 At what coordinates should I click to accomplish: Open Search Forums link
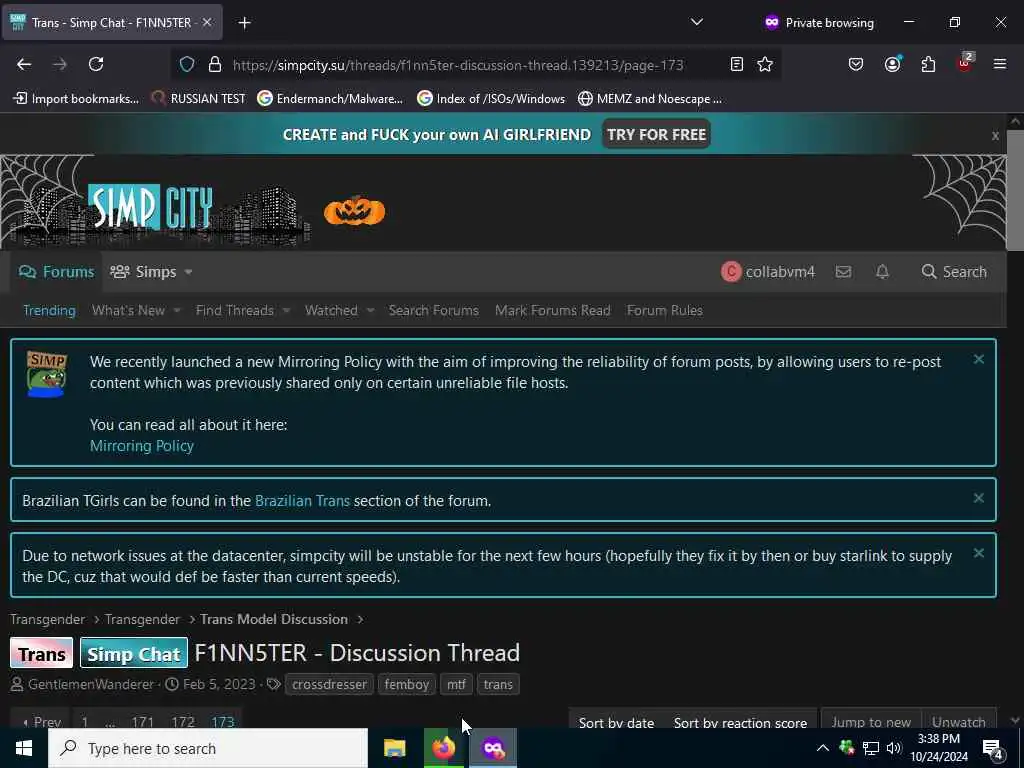pos(434,310)
